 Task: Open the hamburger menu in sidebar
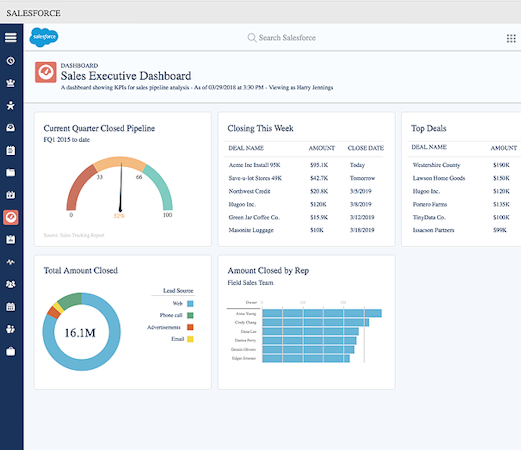(x=11, y=37)
